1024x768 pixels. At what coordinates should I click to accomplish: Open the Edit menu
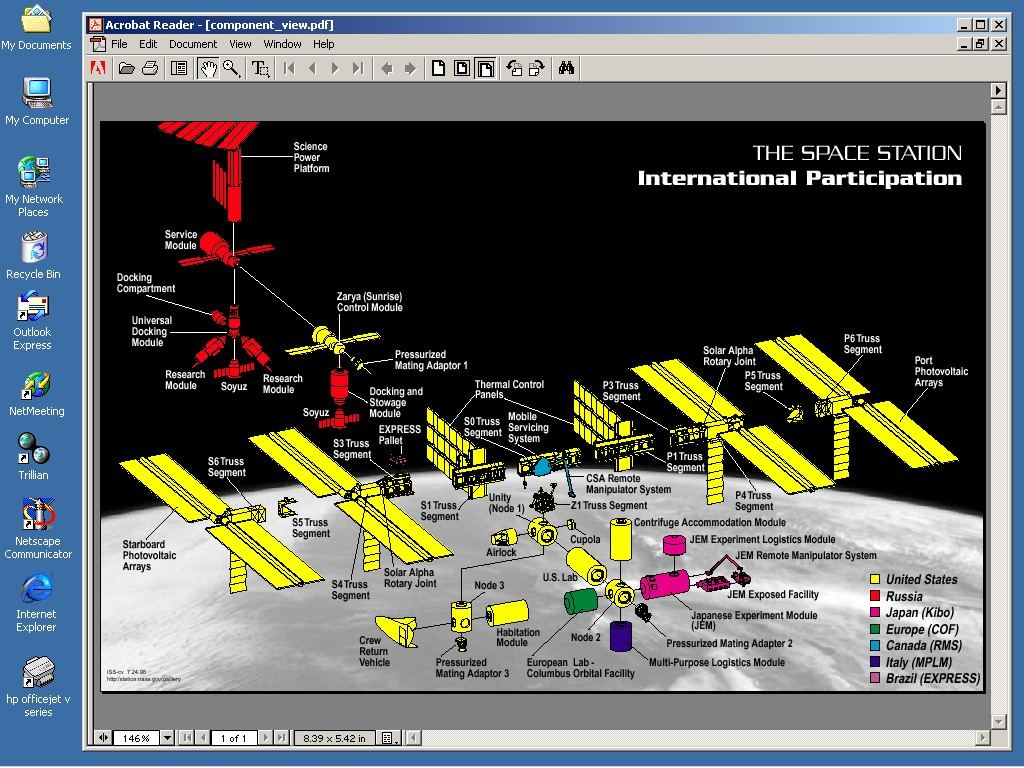point(148,44)
